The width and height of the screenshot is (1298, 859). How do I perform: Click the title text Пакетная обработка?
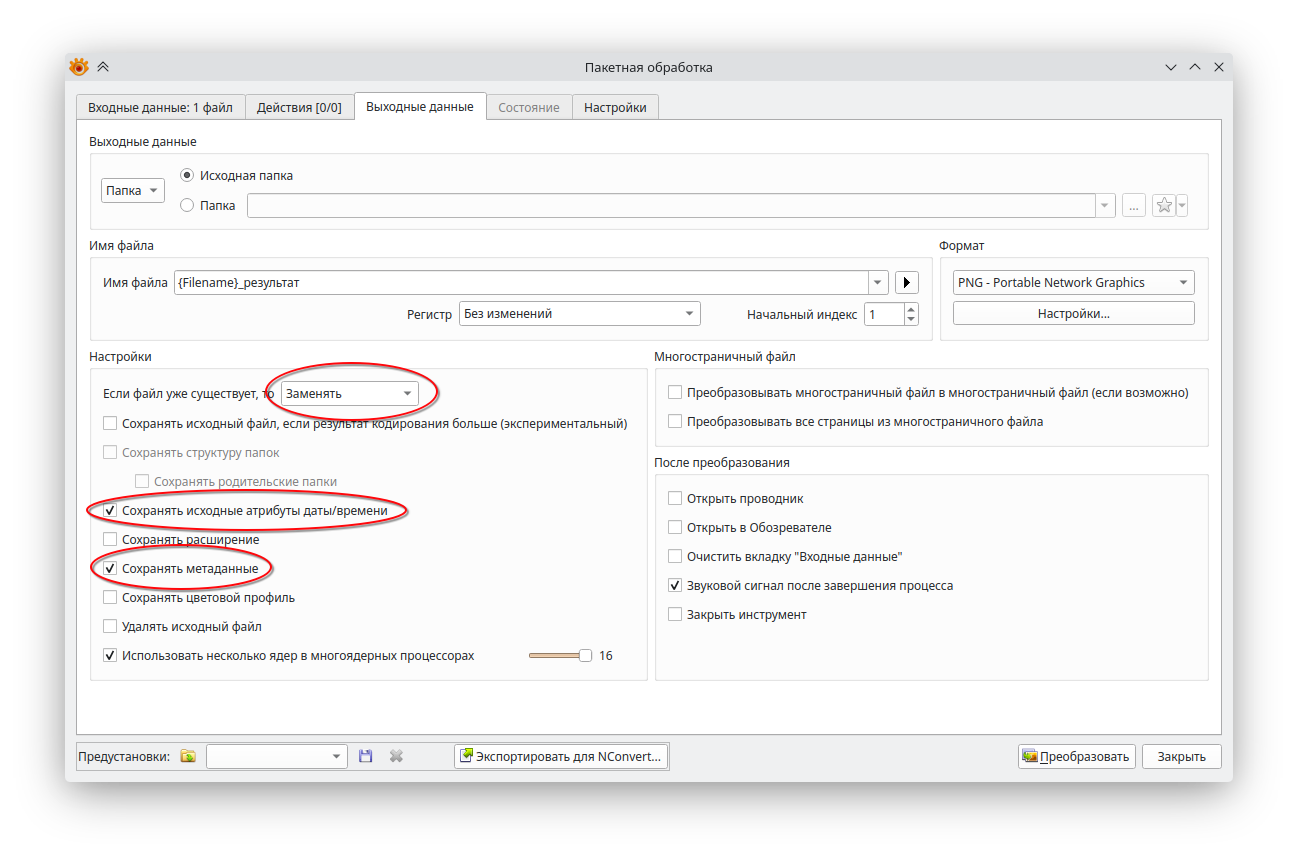pyautogui.click(x=649, y=68)
